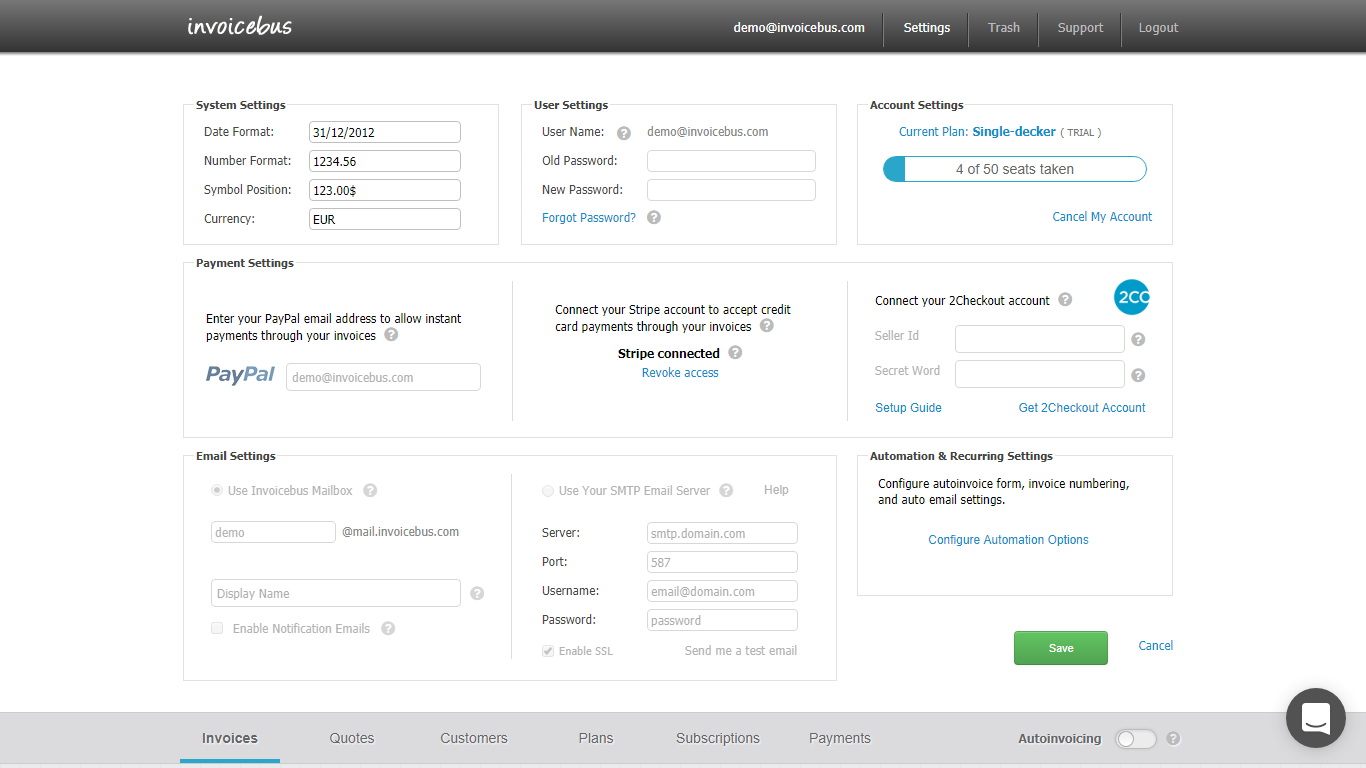Click the help icon next to Seller Id
The height and width of the screenshot is (768, 1366).
point(1138,339)
